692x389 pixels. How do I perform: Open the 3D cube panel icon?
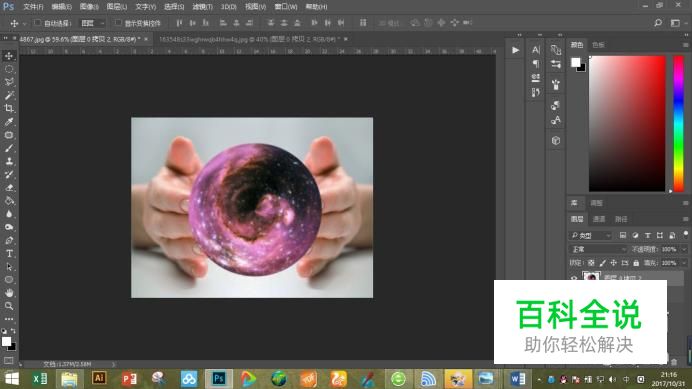click(x=556, y=140)
